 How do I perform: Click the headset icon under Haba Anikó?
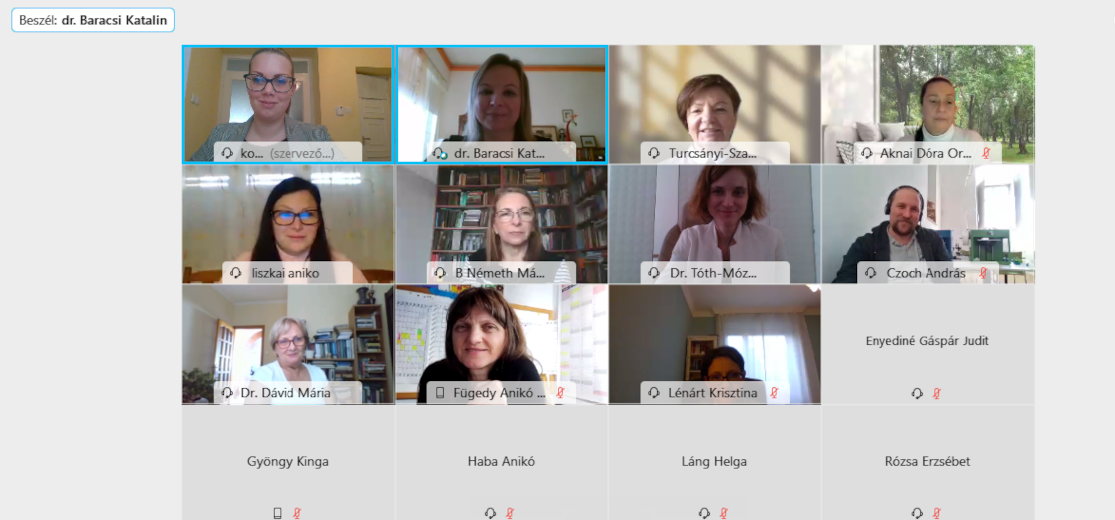click(491, 513)
